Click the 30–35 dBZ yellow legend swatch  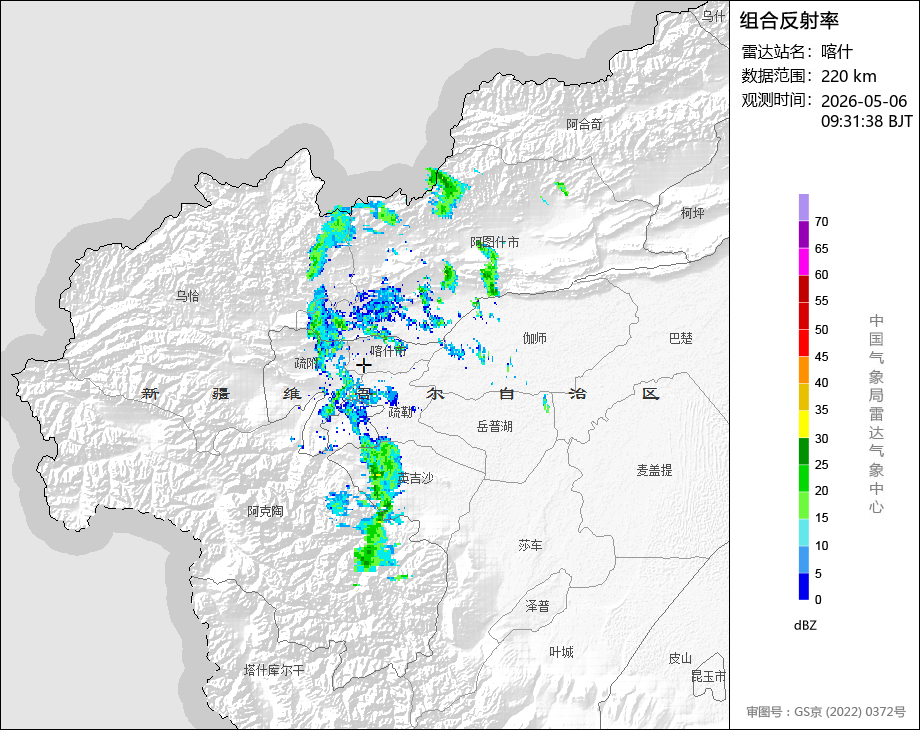(804, 424)
